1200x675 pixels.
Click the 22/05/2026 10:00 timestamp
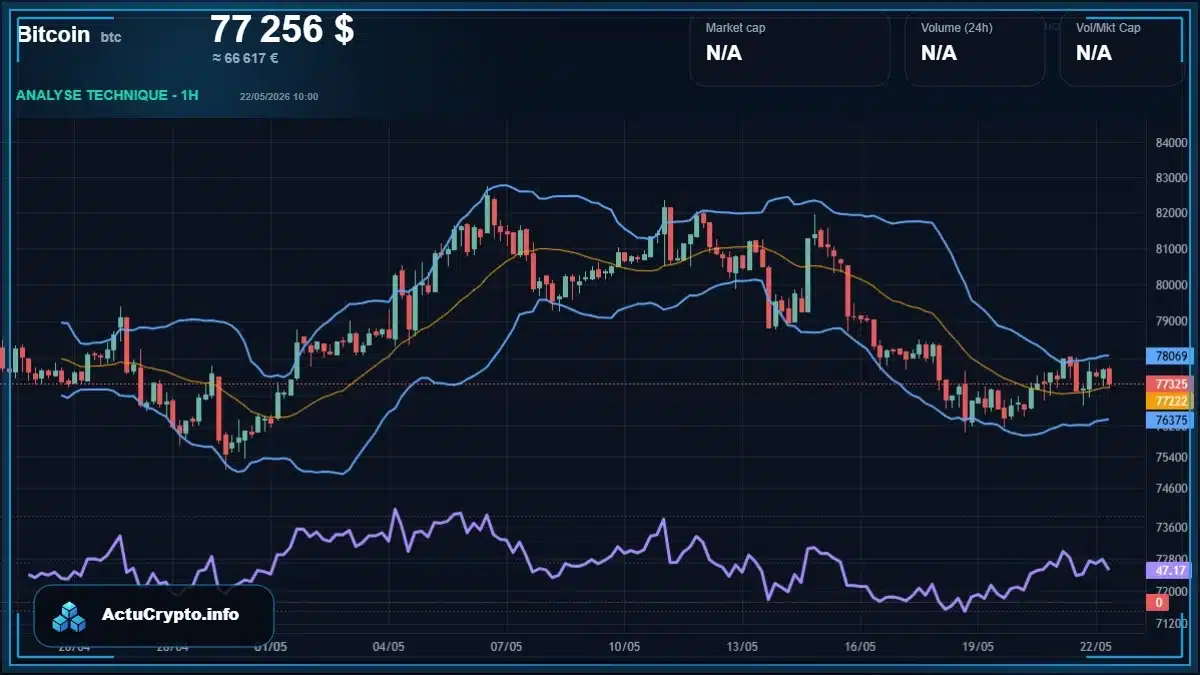279,97
